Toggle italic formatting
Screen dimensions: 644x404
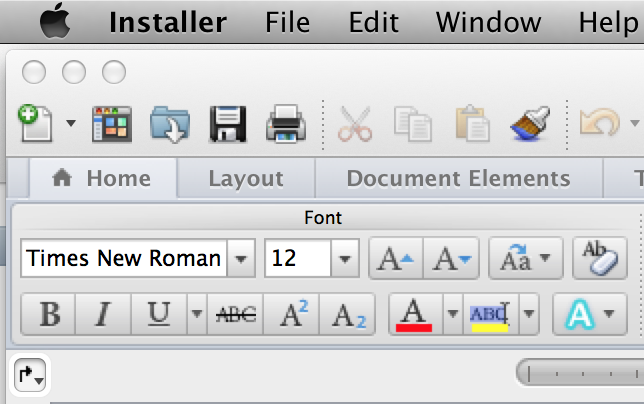[103, 314]
